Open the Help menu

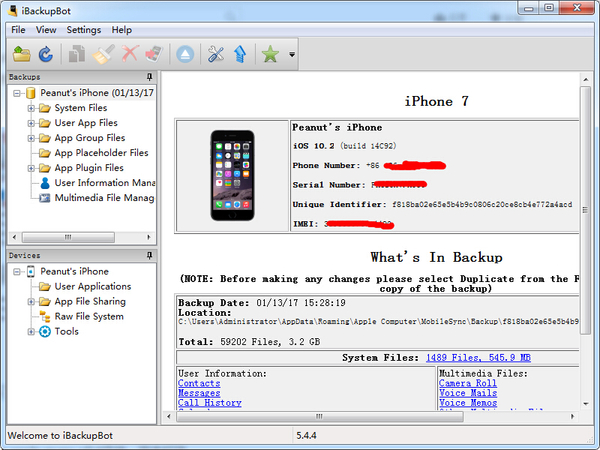click(x=122, y=30)
